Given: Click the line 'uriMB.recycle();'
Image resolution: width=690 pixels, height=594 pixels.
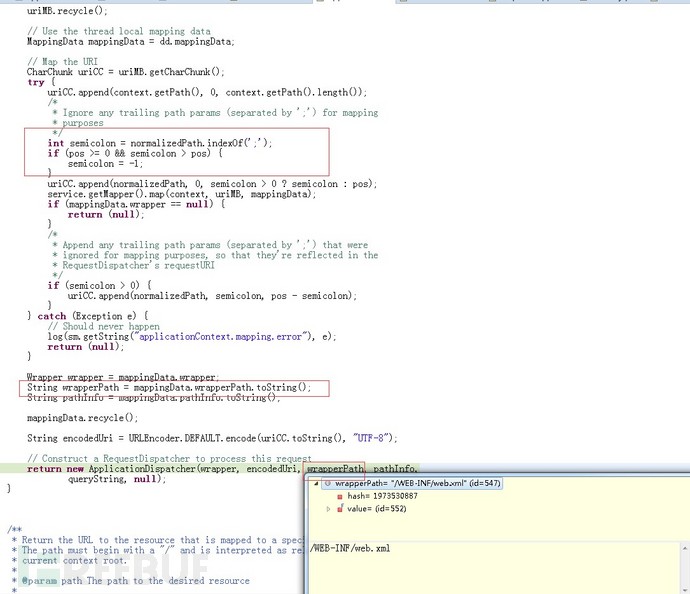Looking at the screenshot, I should tap(67, 11).
